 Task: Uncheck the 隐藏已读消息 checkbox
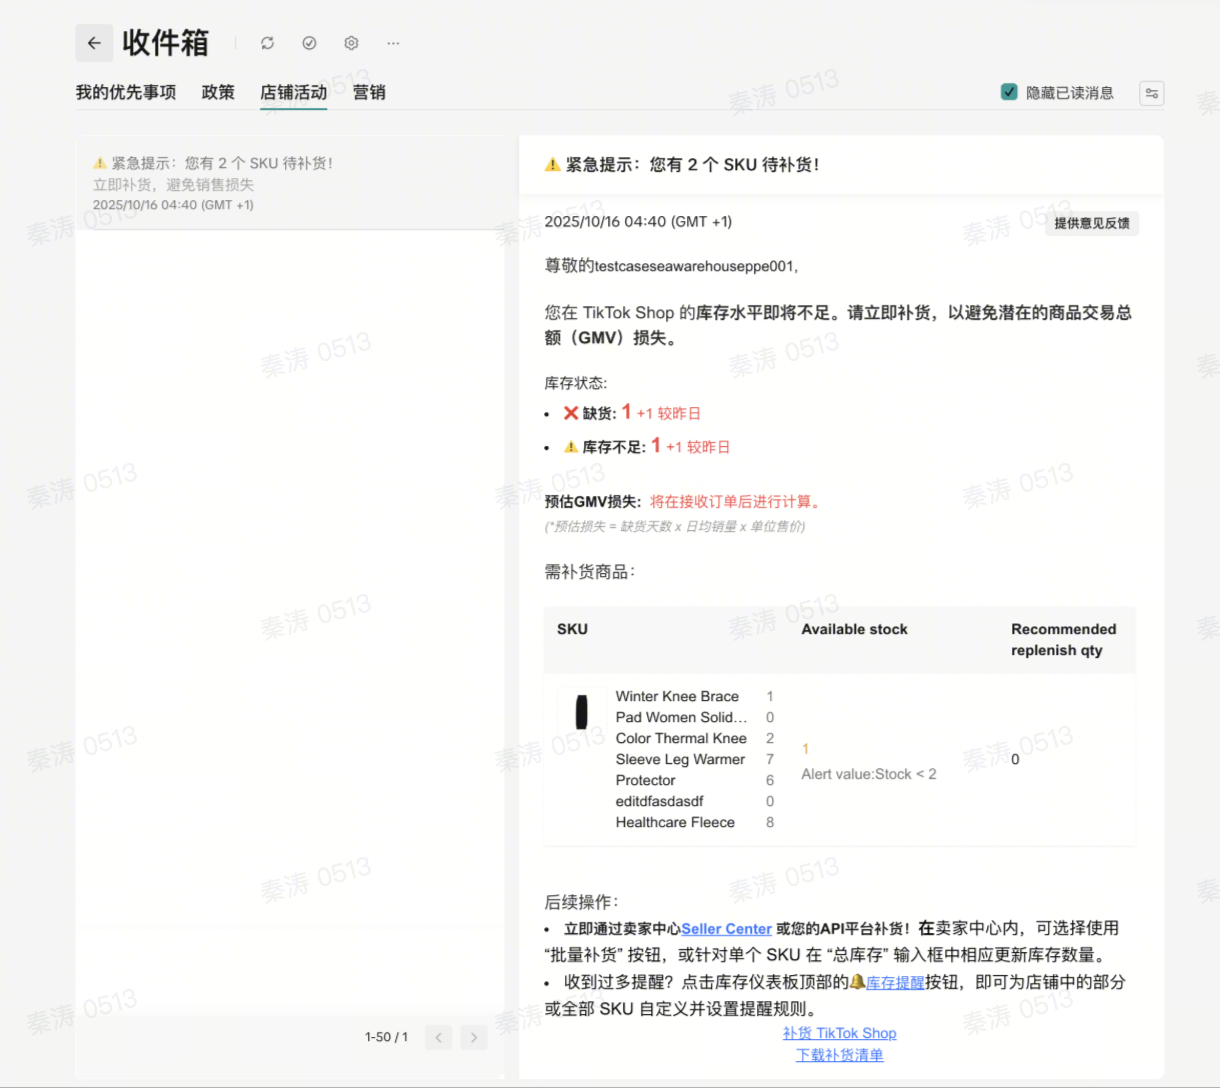1009,92
